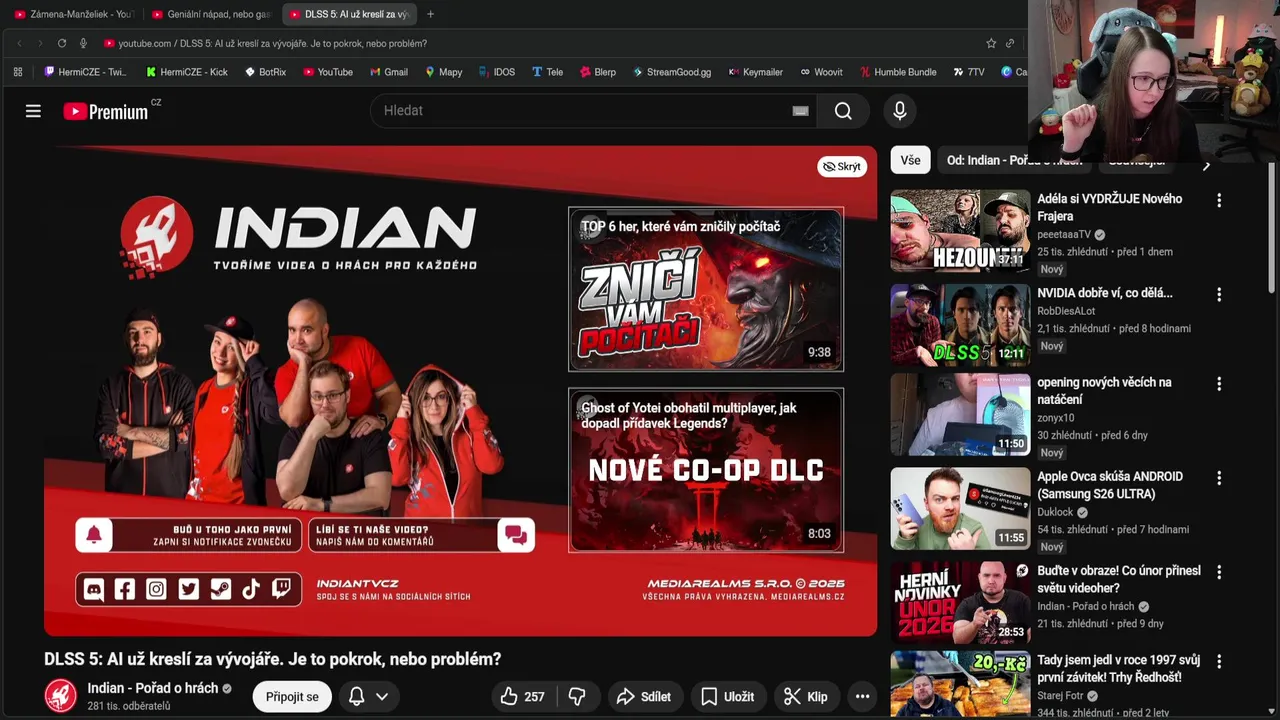This screenshot has height=720, width=1280.
Task: Open Keymailer bookmark
Action: pos(755,72)
